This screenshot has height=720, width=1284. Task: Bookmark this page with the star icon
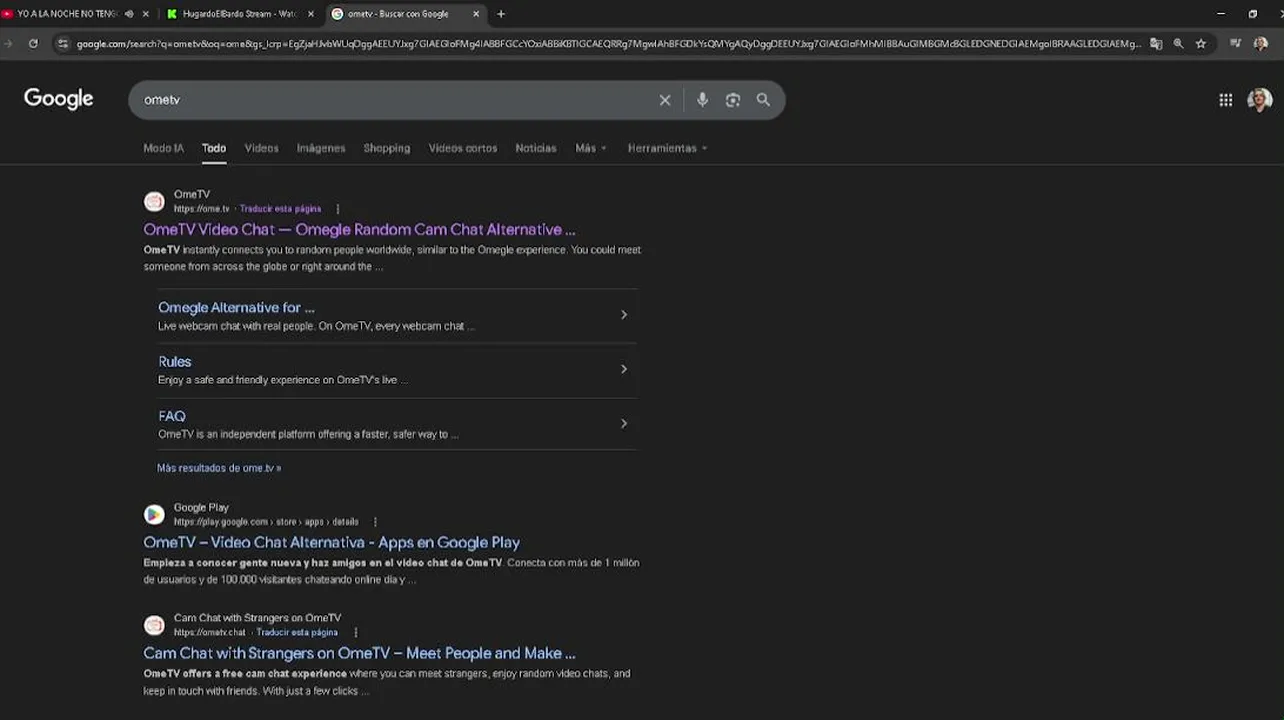pos(1200,44)
